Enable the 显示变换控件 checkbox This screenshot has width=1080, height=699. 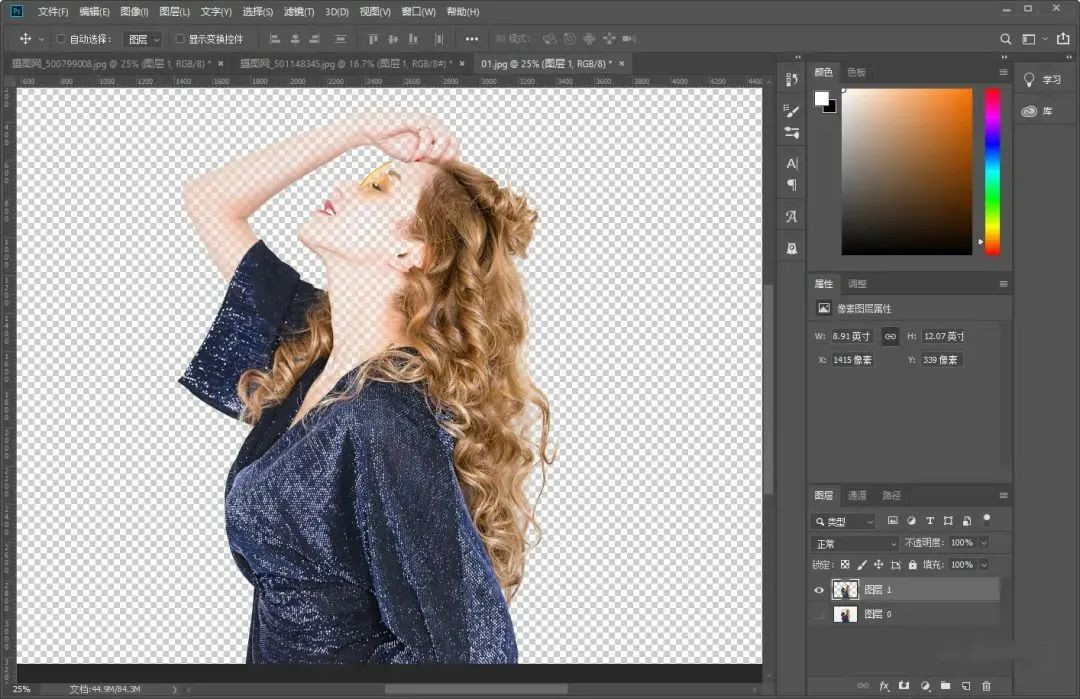click(180, 39)
